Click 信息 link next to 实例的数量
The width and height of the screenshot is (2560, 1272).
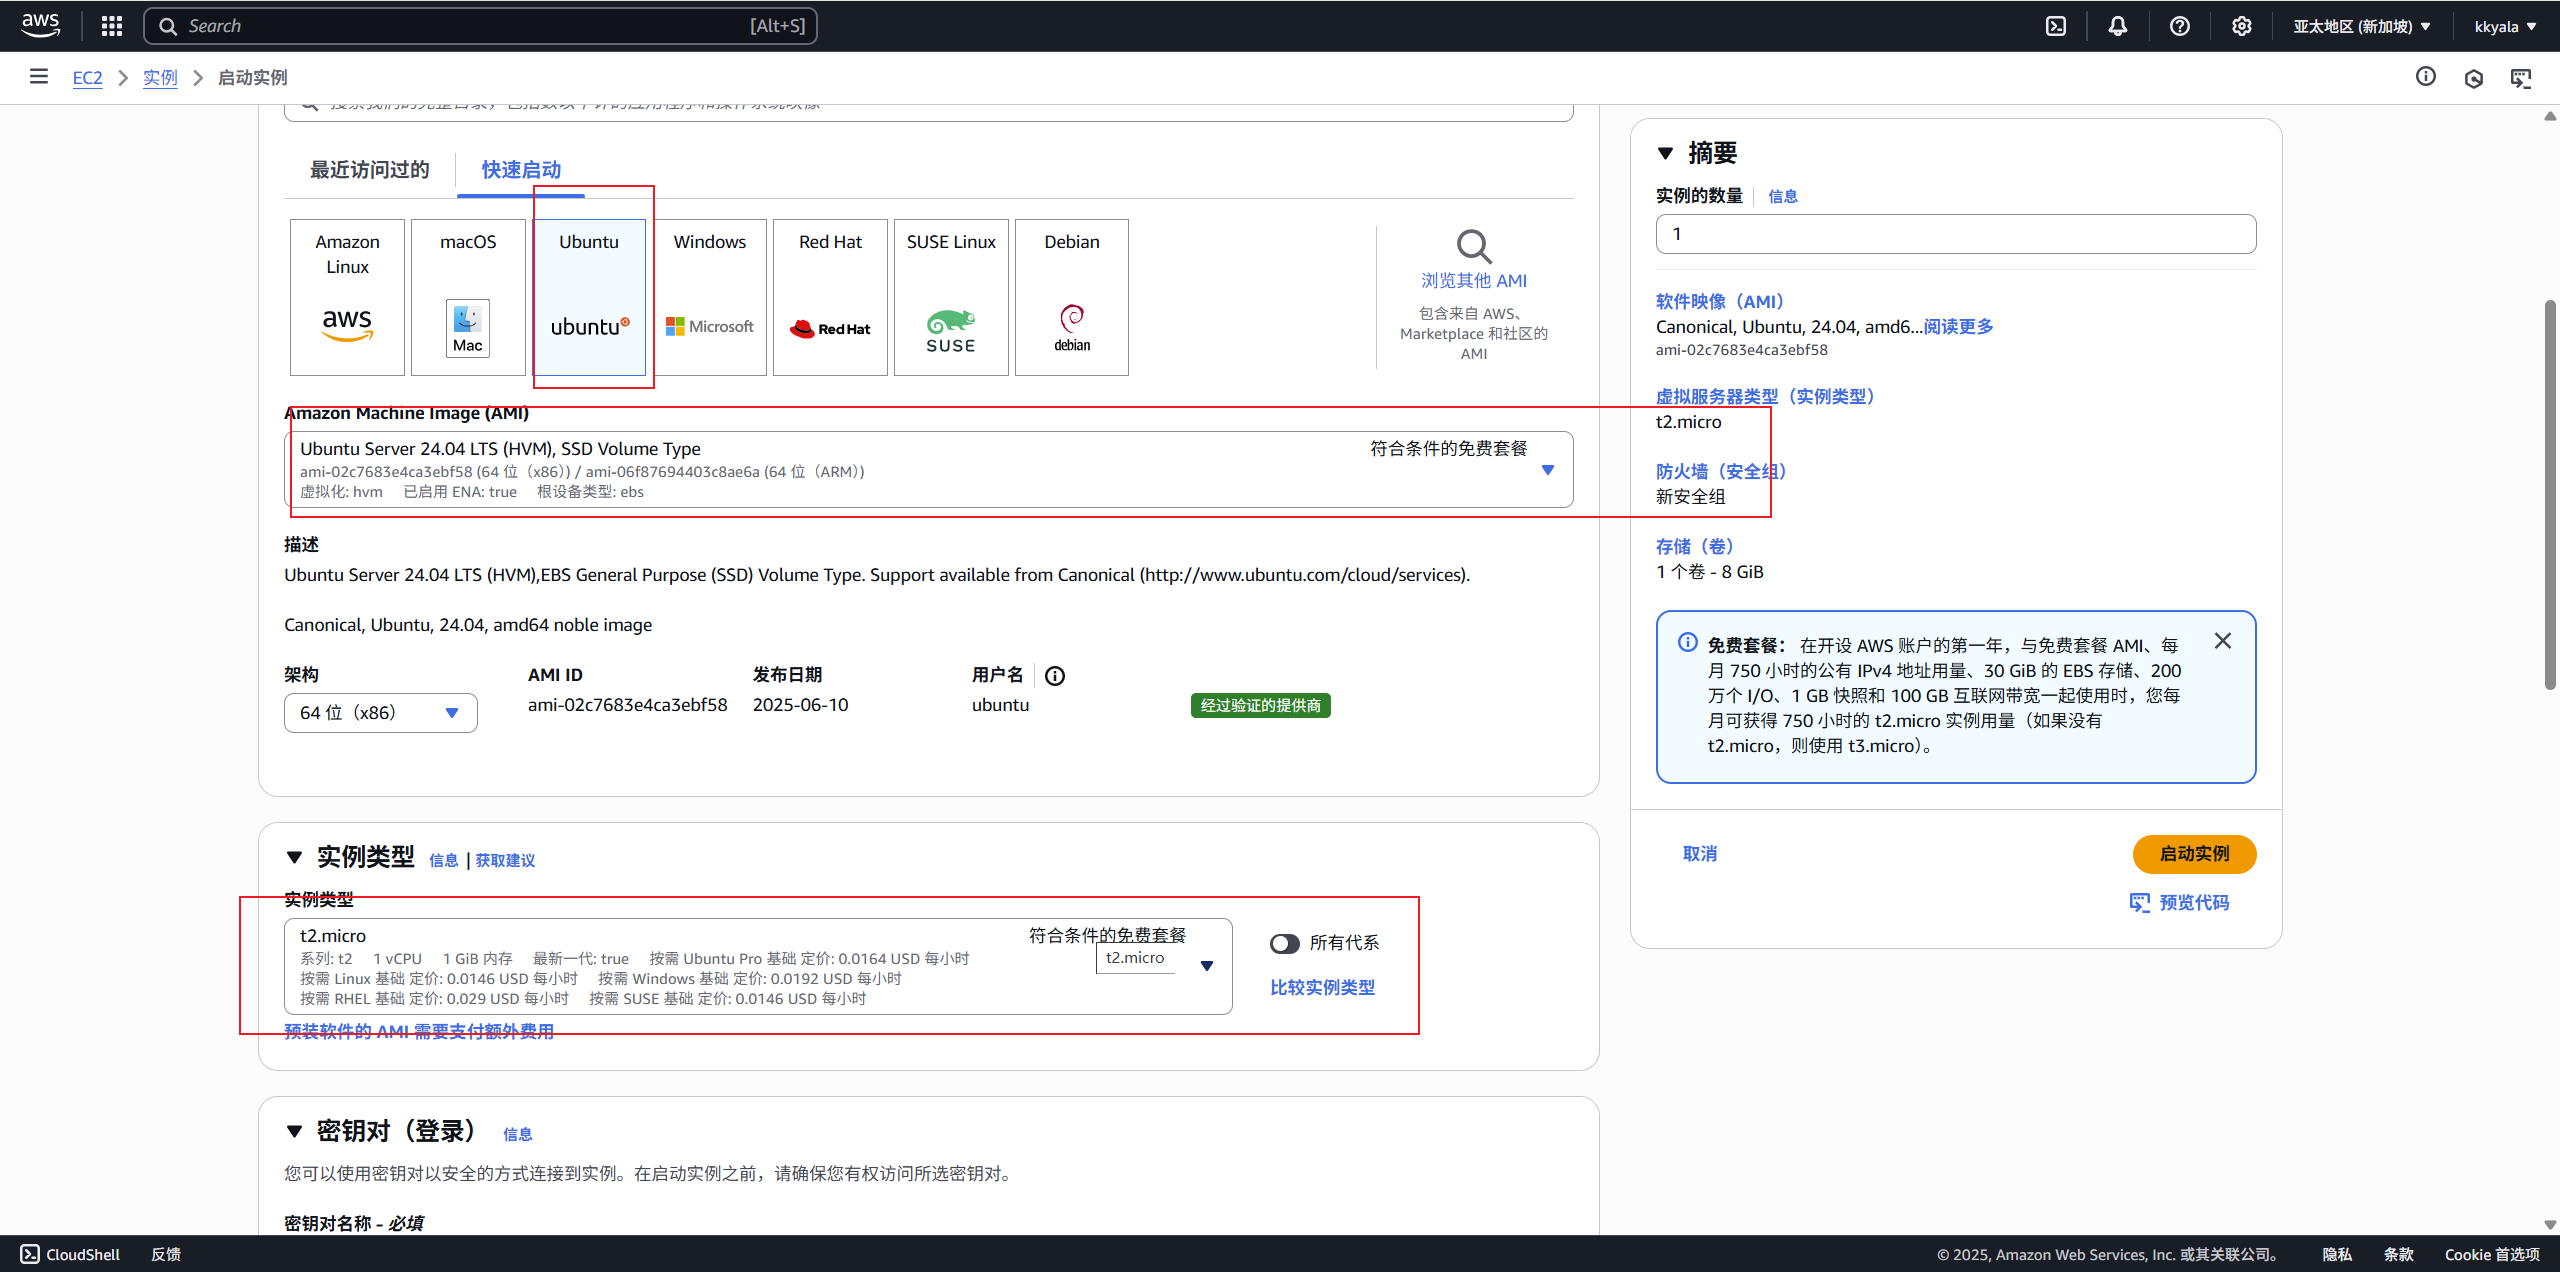(x=1783, y=197)
